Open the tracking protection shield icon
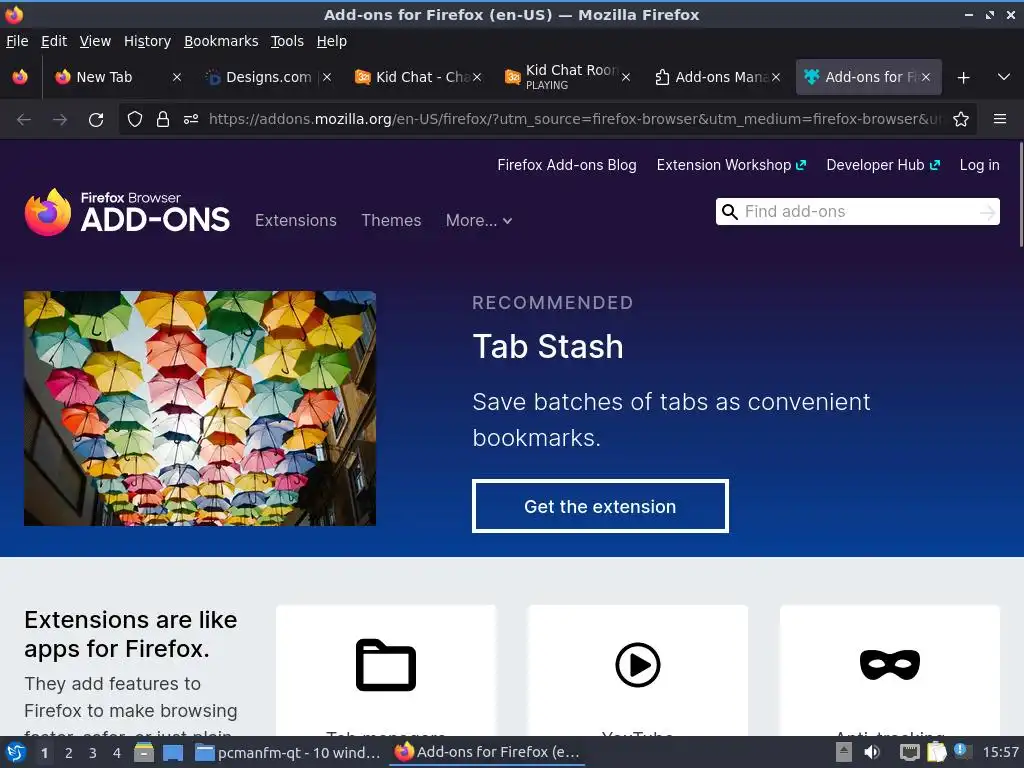 (x=135, y=120)
